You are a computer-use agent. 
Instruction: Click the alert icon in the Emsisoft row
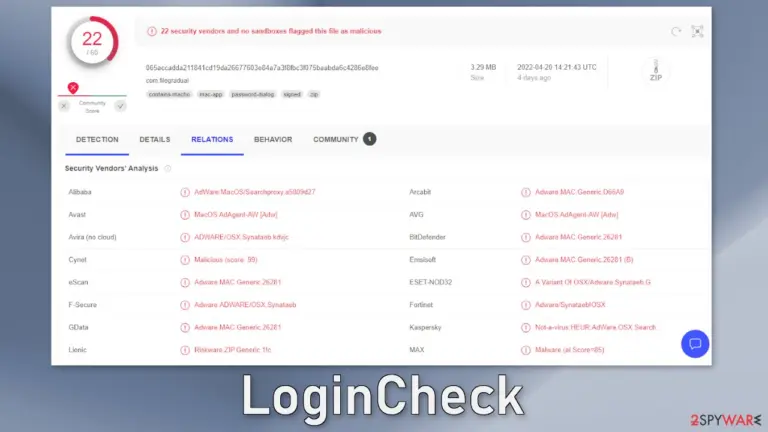pyautogui.click(x=526, y=260)
